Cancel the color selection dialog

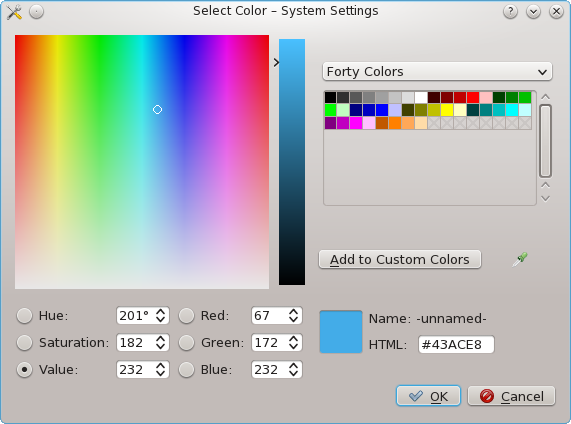pos(511,396)
